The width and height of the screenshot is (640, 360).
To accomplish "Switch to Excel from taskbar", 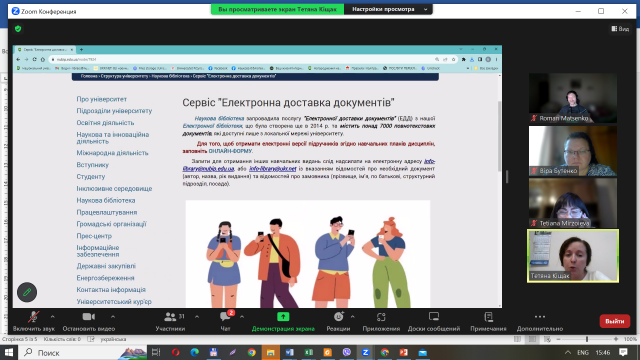I will tap(309, 352).
